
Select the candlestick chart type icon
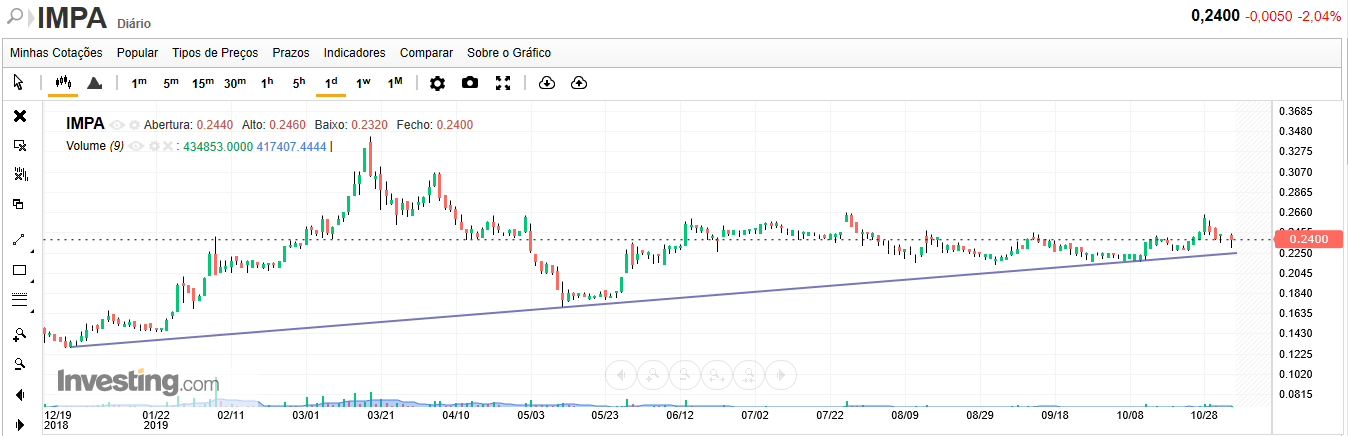click(63, 83)
